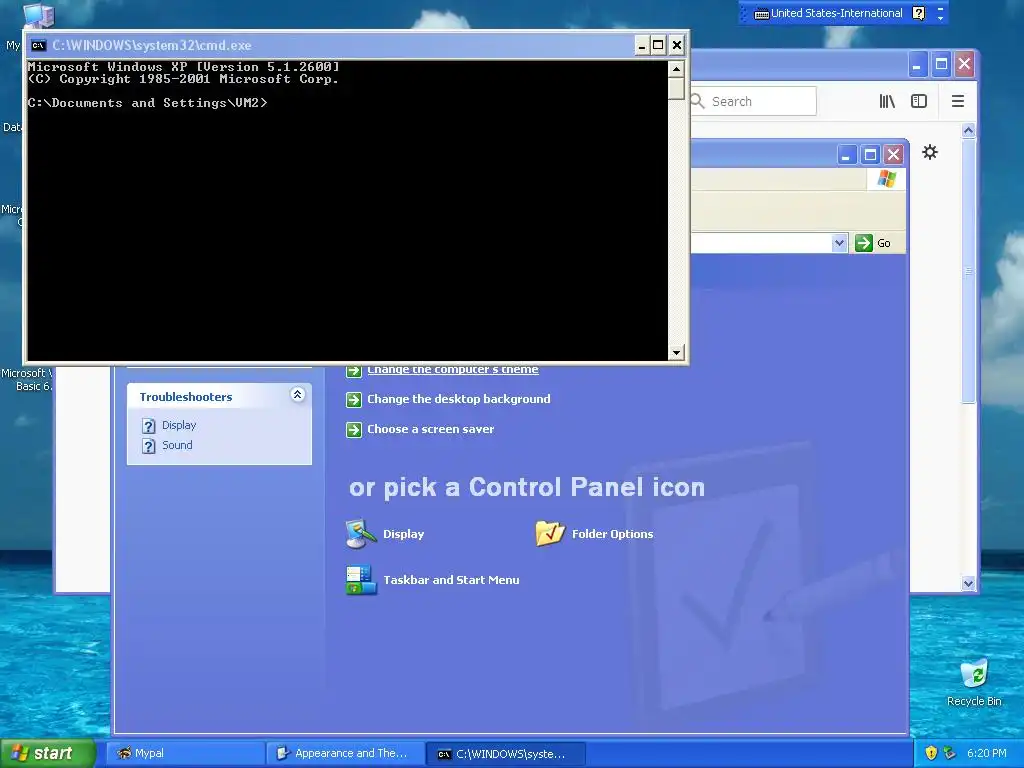Open the Start menu
1024x768 pixels.
(x=47, y=753)
